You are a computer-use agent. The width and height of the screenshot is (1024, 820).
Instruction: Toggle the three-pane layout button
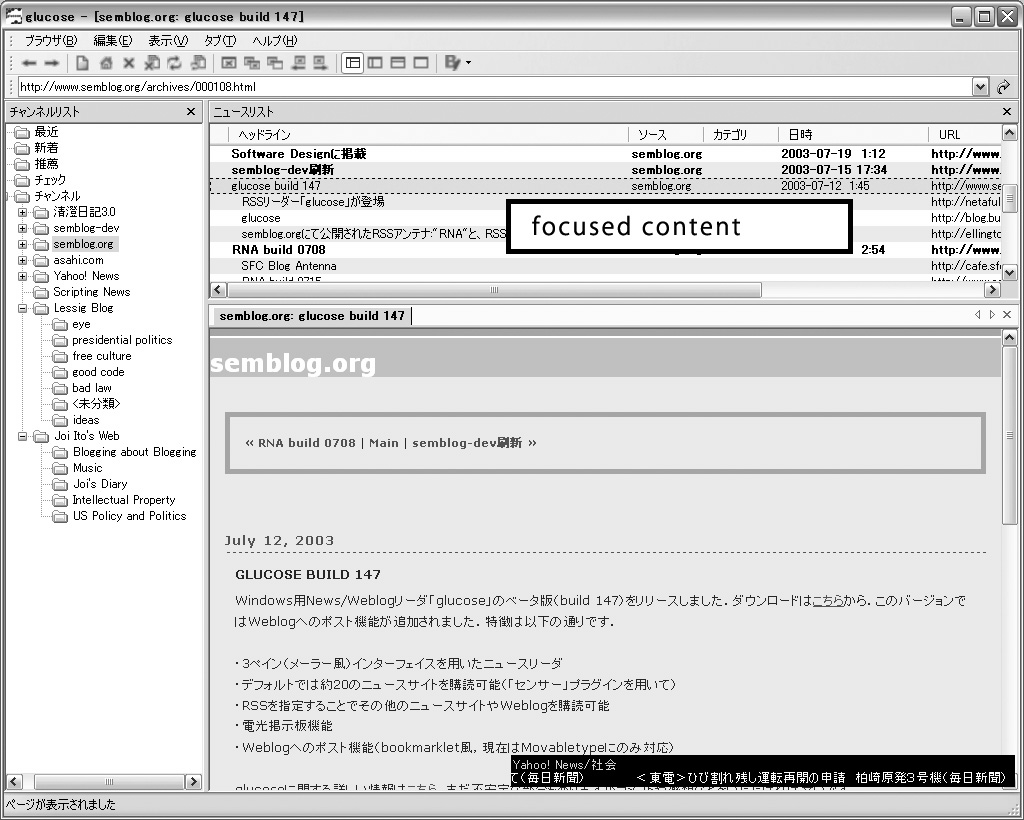coord(352,63)
